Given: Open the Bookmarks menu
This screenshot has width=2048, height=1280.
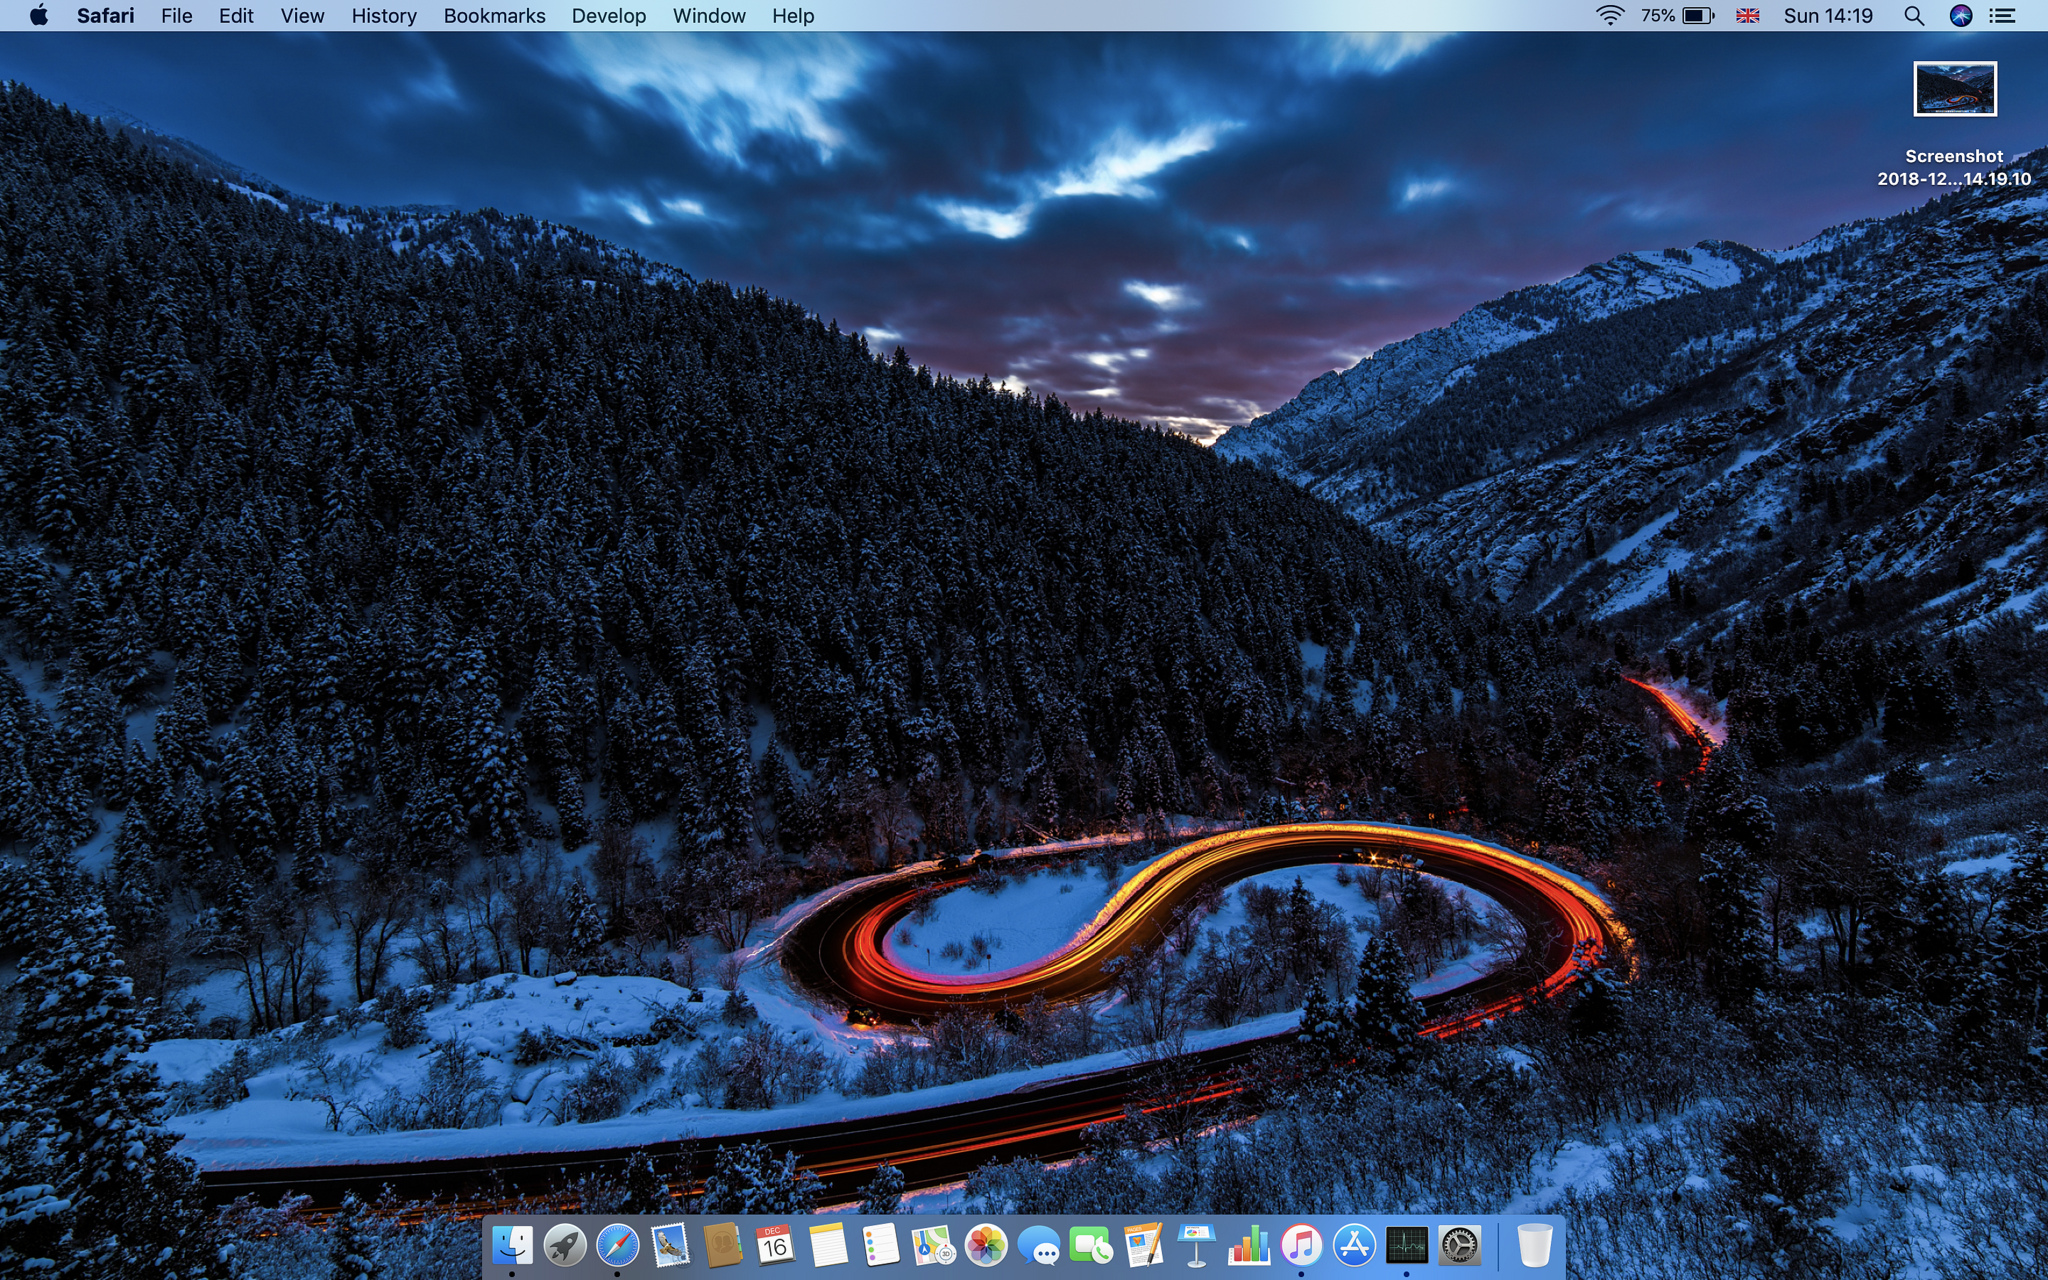Looking at the screenshot, I should pos(494,16).
